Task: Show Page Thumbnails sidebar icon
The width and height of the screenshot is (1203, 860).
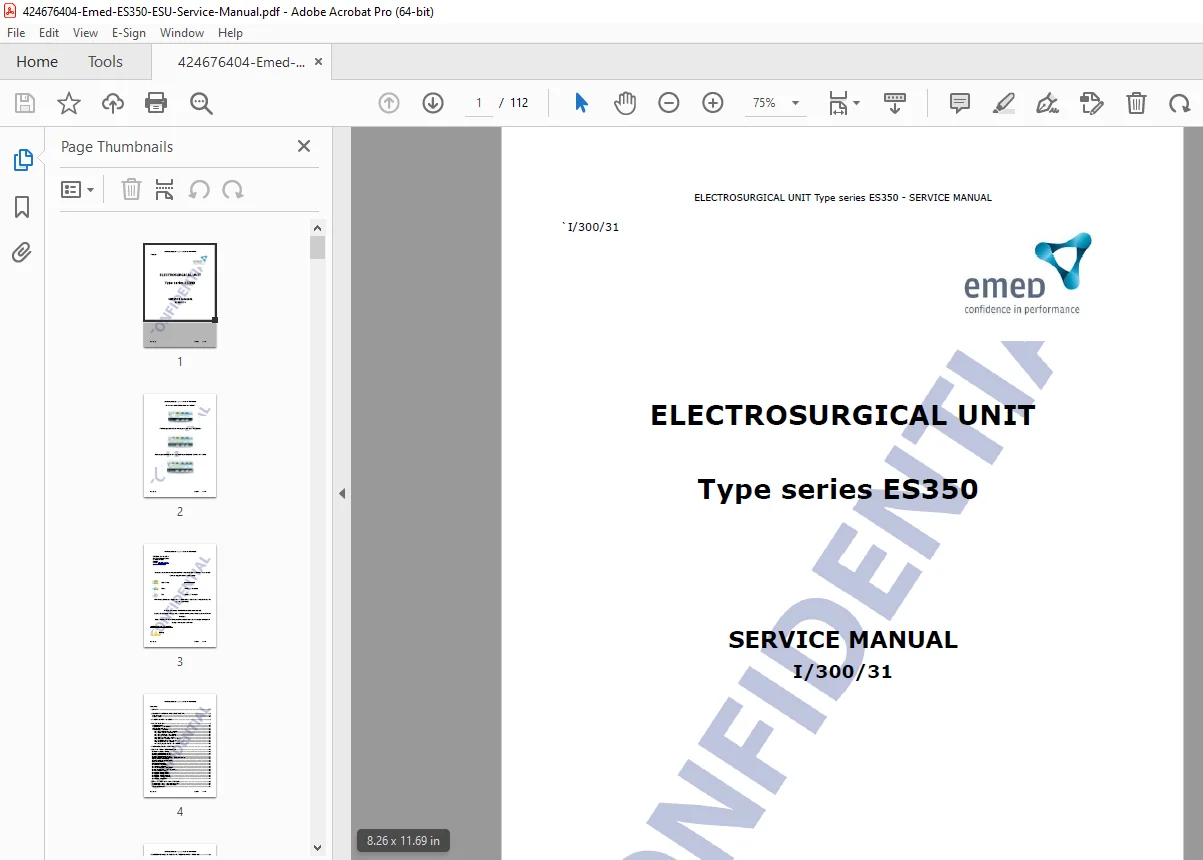Action: pos(22,160)
